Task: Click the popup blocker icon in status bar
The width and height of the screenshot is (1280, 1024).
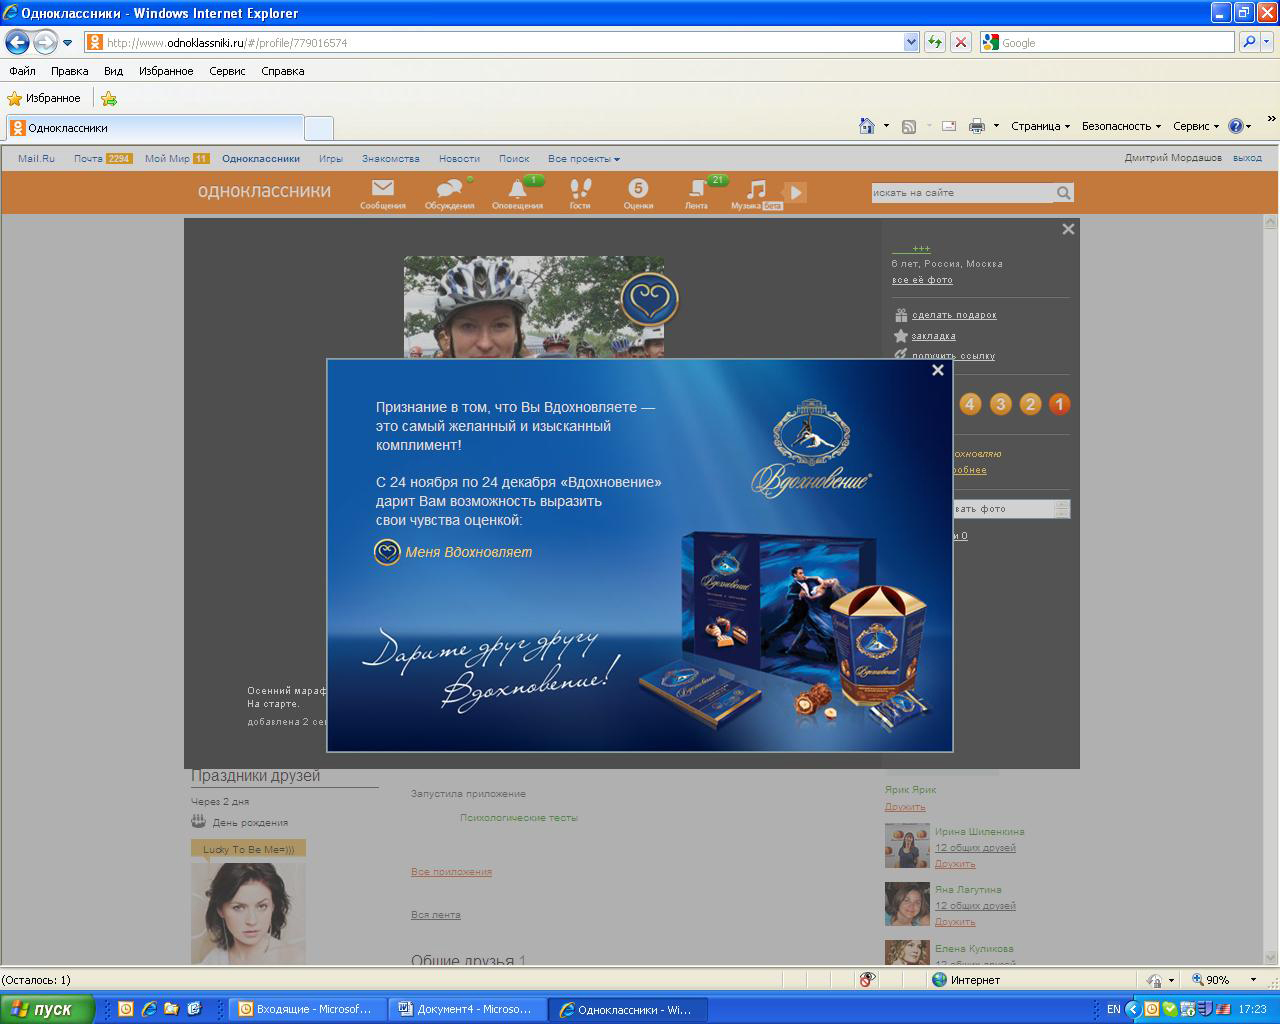Action: [867, 980]
